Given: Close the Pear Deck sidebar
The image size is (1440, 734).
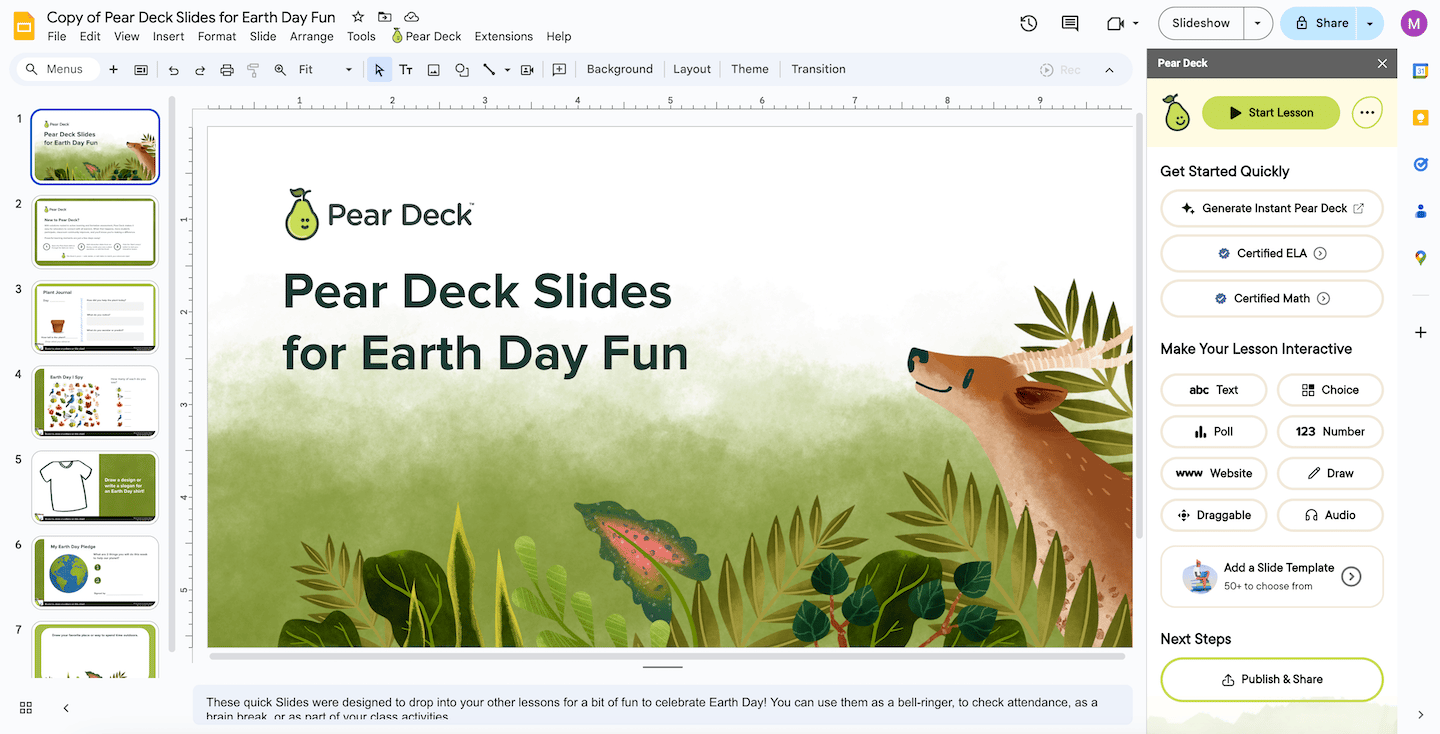Looking at the screenshot, I should [1382, 63].
